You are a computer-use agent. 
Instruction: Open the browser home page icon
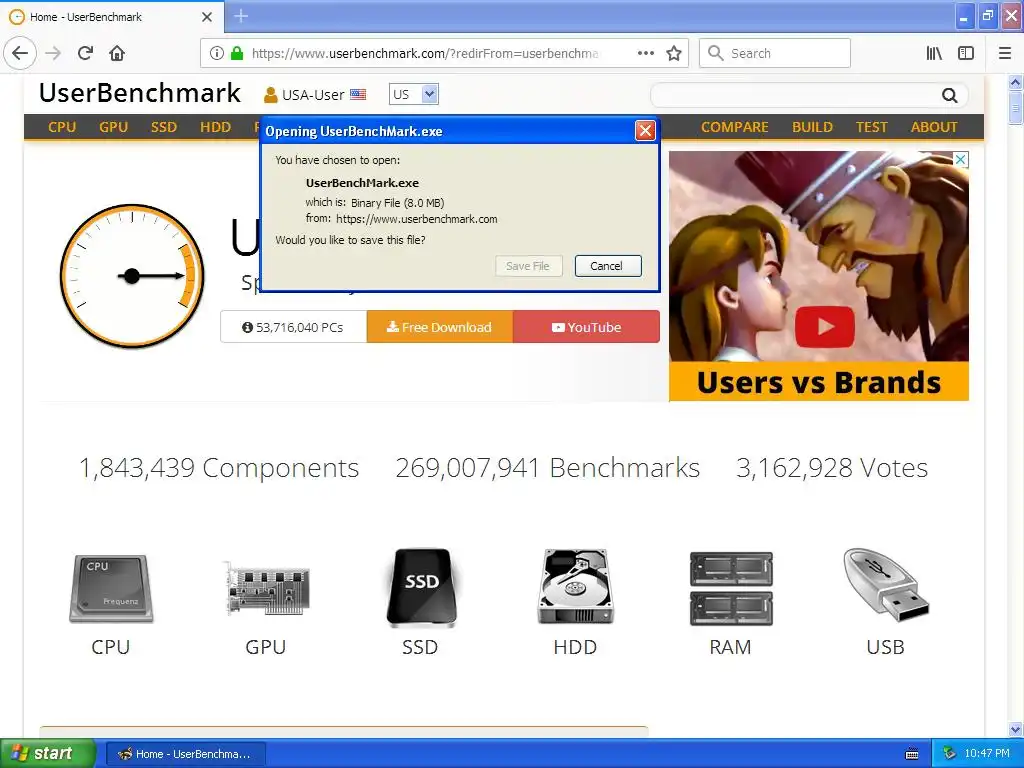point(117,53)
